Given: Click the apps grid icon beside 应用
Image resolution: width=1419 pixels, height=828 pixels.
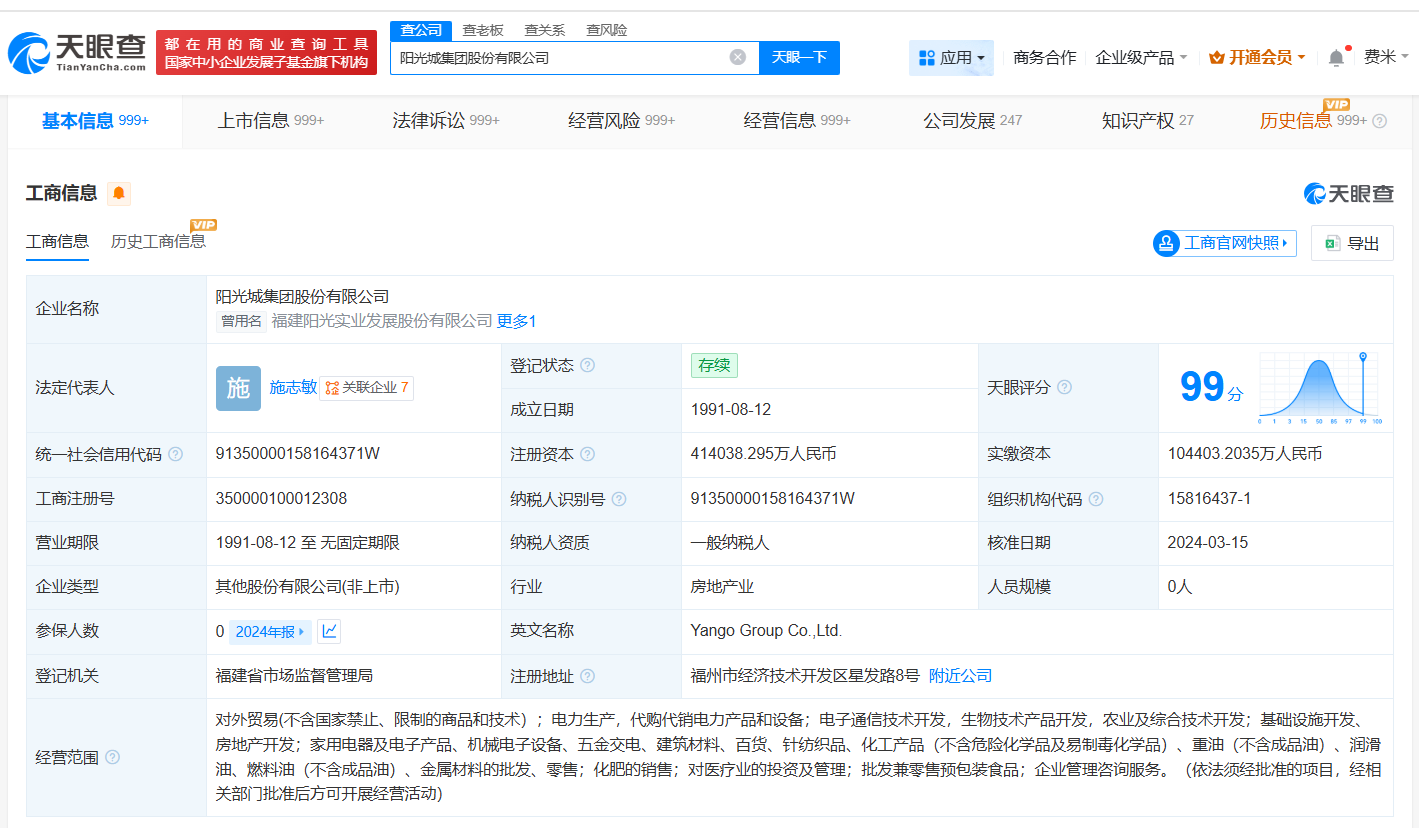Looking at the screenshot, I should point(928,57).
